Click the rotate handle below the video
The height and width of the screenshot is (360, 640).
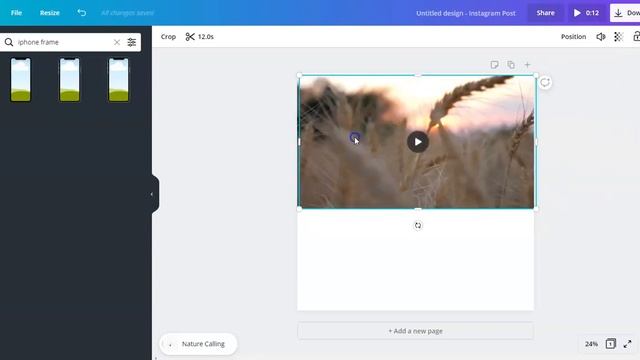coord(418,225)
